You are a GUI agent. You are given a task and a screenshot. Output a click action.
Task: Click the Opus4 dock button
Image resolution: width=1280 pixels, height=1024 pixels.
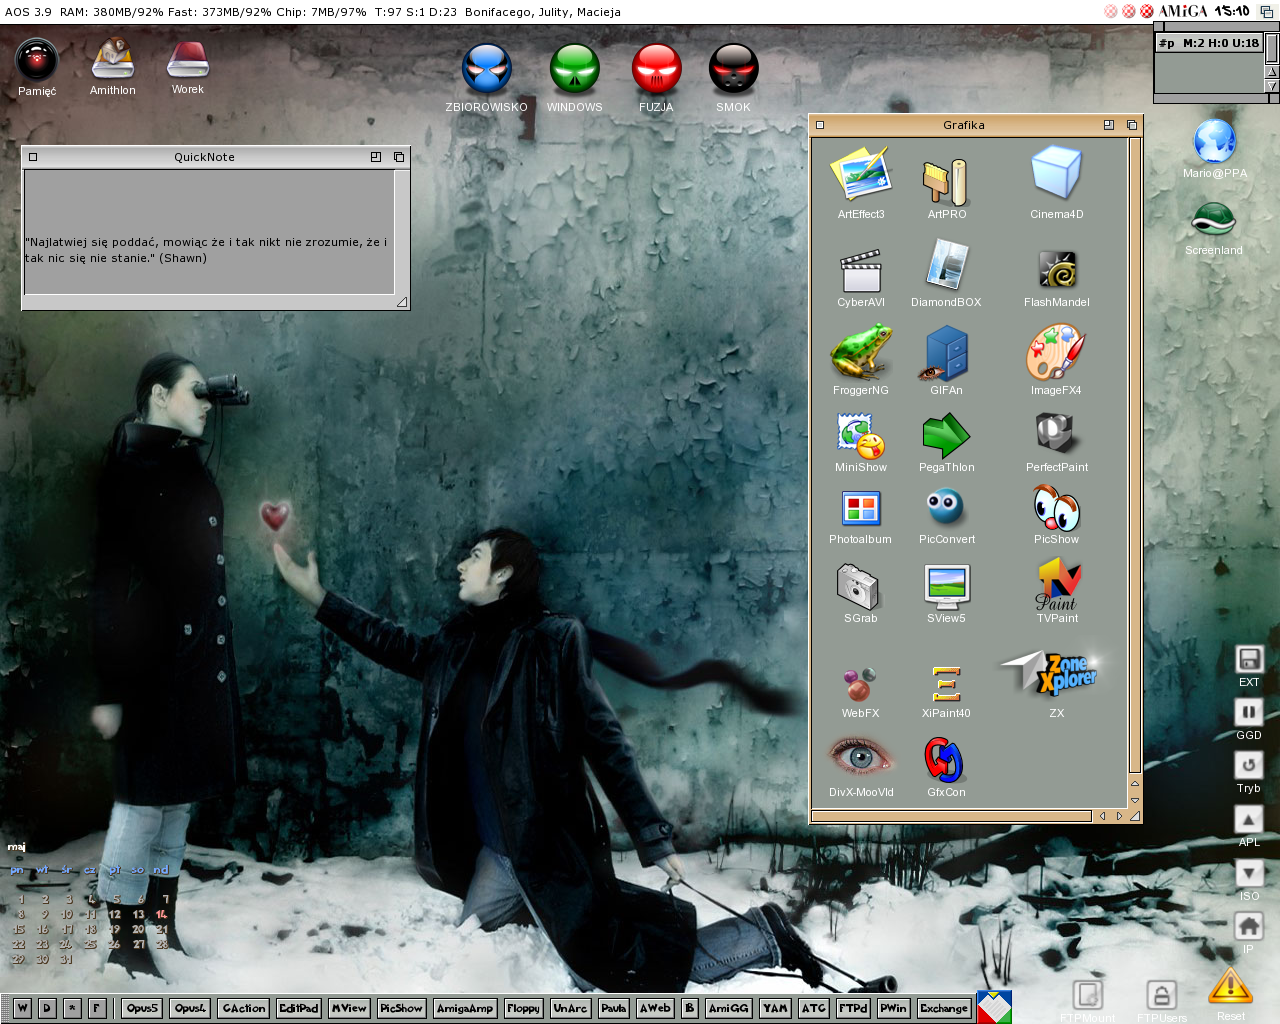190,1008
